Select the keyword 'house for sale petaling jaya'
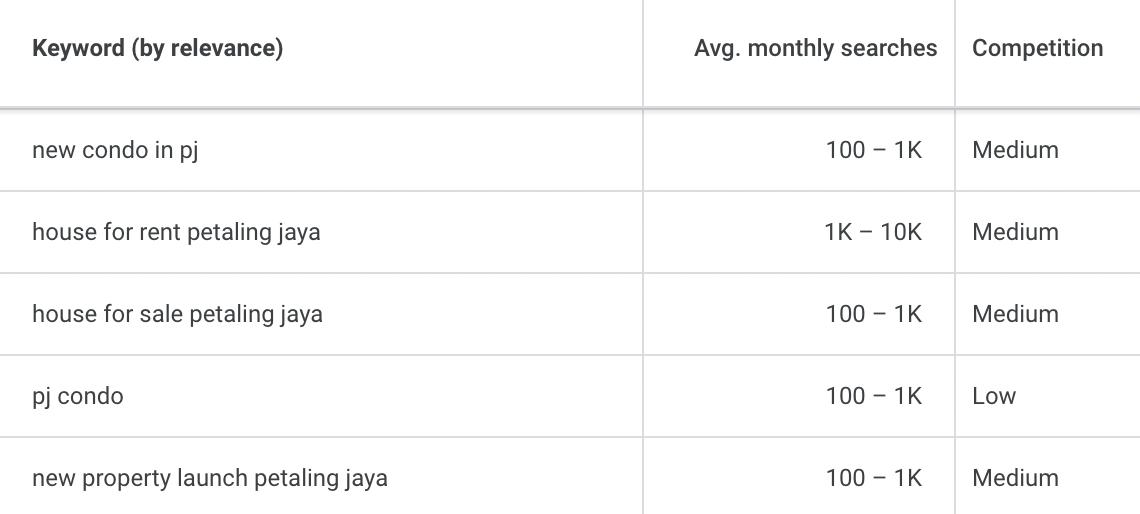The width and height of the screenshot is (1140, 514). (x=177, y=315)
